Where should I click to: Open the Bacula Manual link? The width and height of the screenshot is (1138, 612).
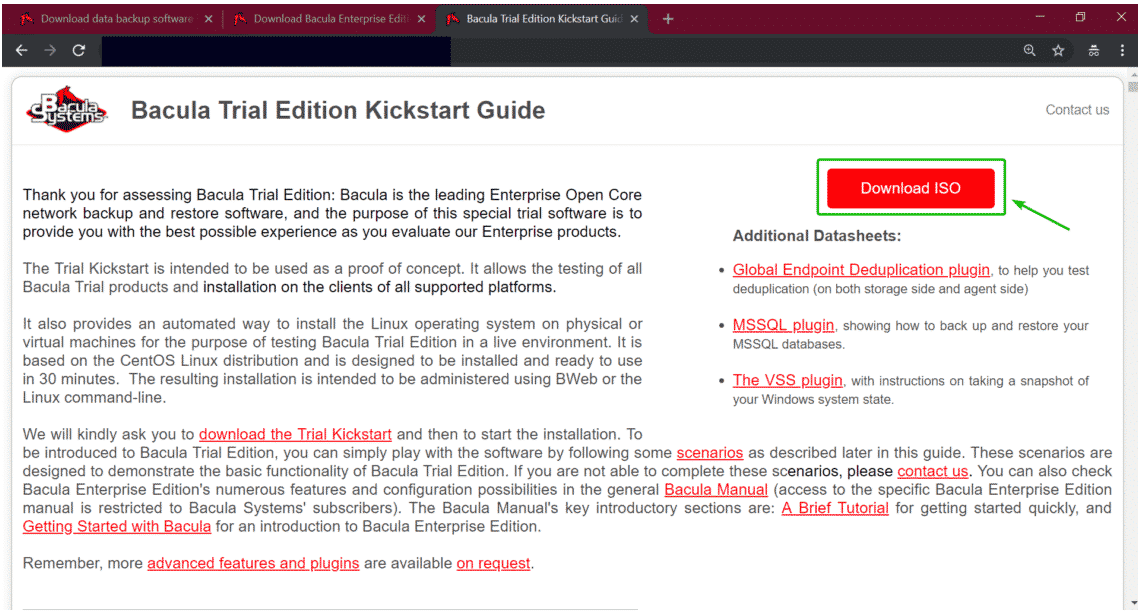click(x=716, y=489)
